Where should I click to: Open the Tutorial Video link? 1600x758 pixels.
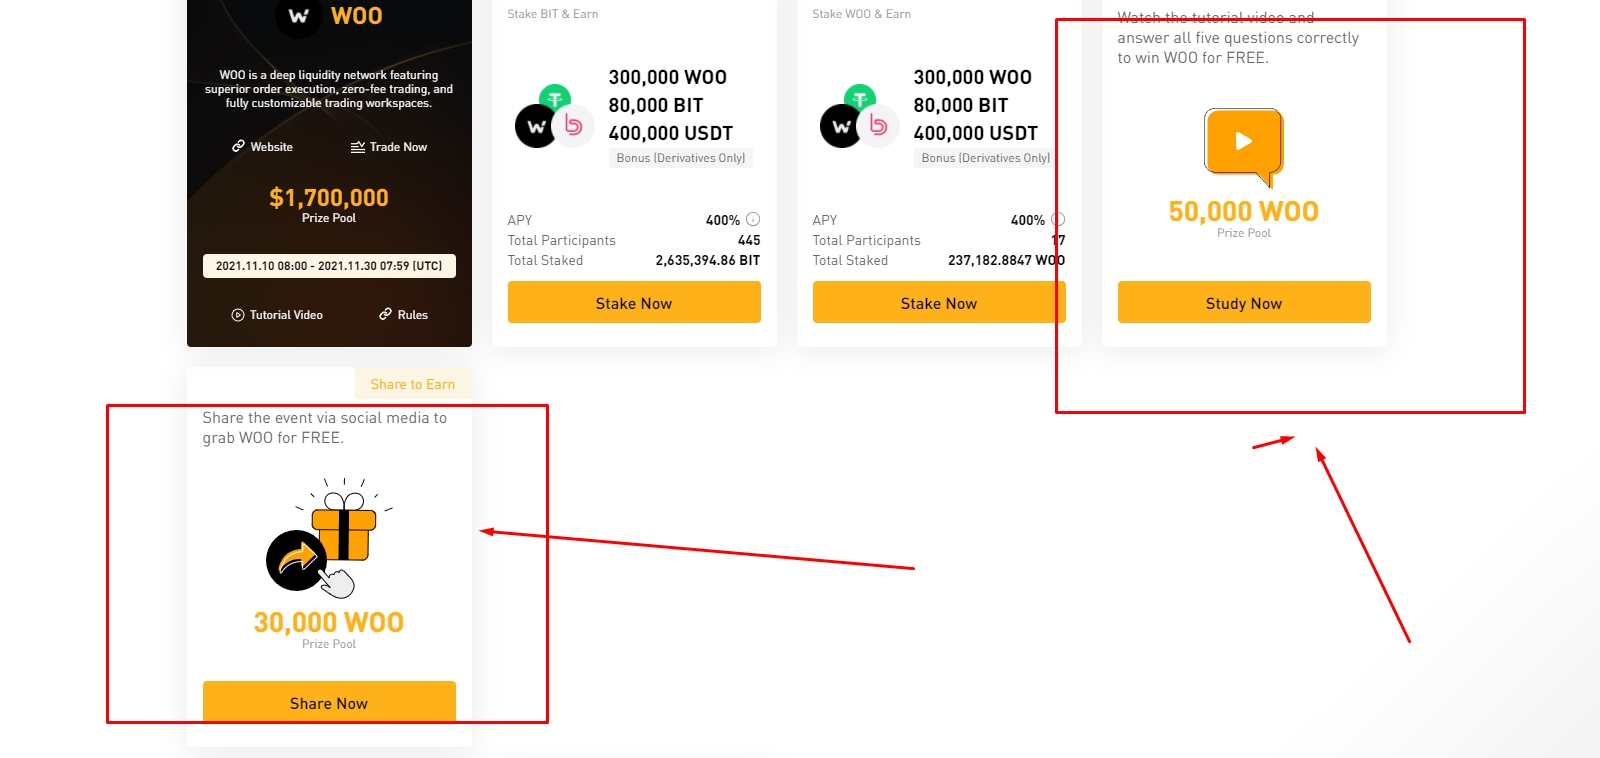(x=277, y=315)
